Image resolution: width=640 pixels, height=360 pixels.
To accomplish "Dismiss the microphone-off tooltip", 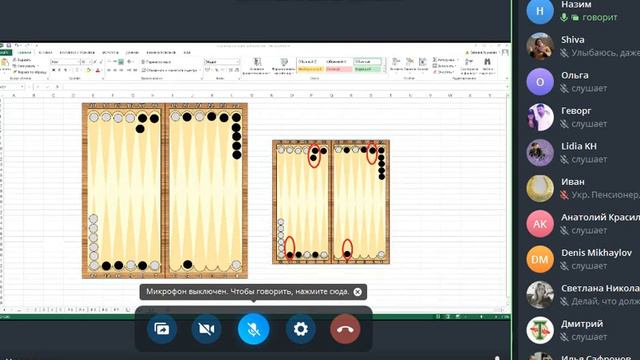I will (x=358, y=292).
